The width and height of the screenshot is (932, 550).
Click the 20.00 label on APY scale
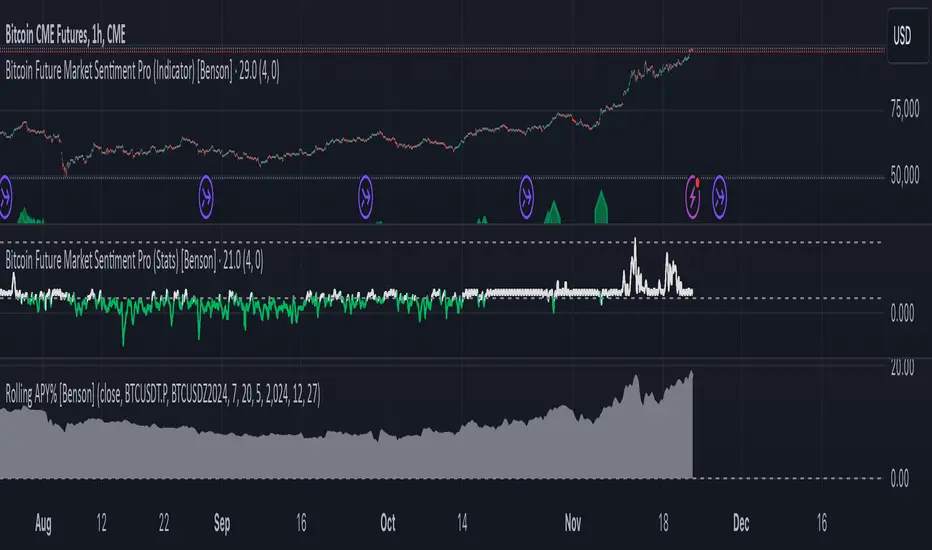coord(902,367)
